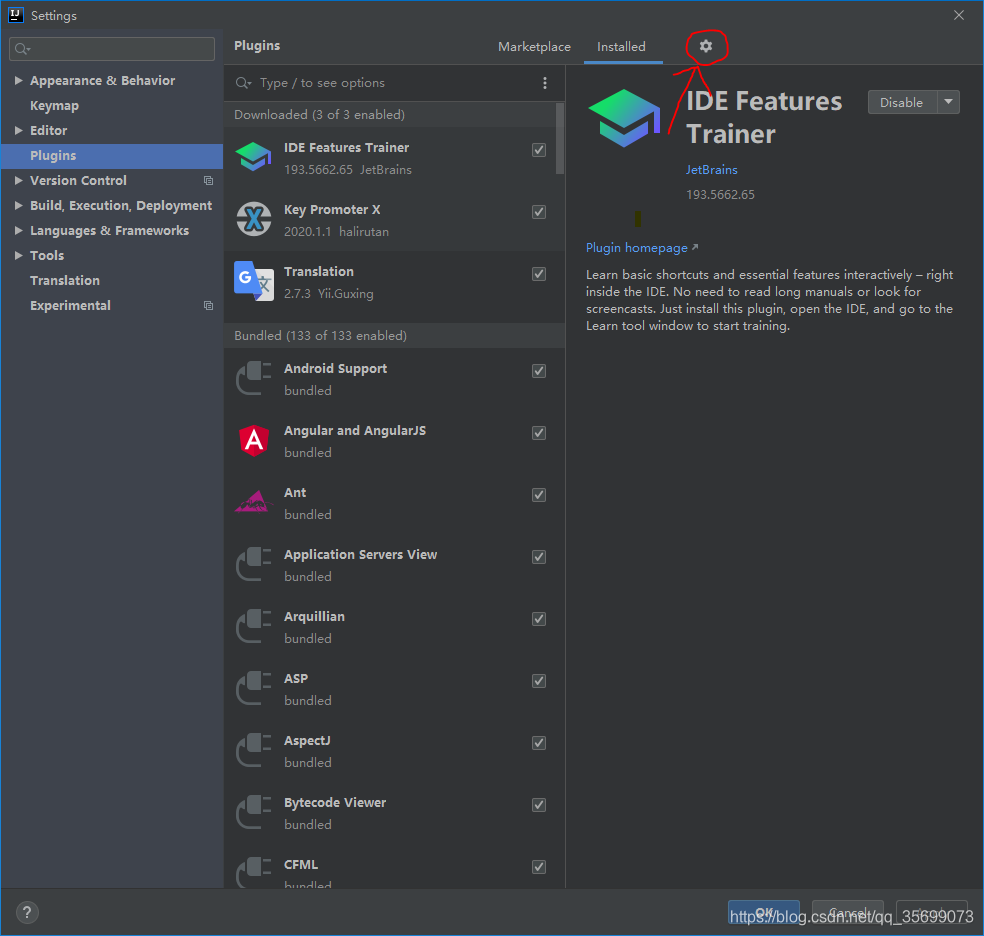The width and height of the screenshot is (984, 936).
Task: Uncheck Key Promoter X plugin
Action: 538,212
